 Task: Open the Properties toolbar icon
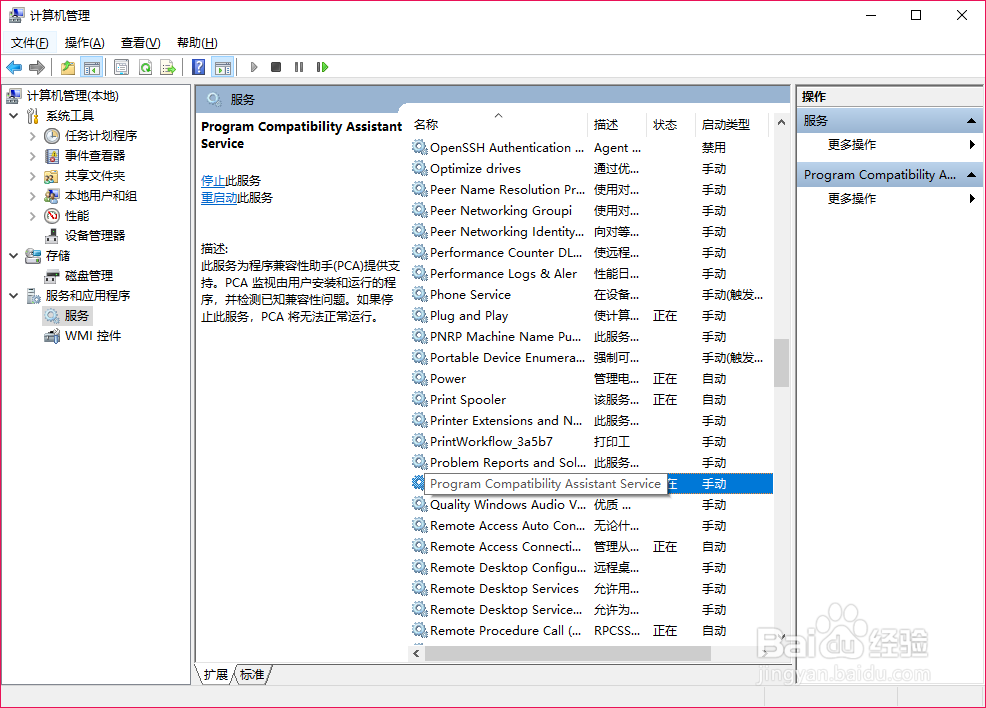click(121, 67)
